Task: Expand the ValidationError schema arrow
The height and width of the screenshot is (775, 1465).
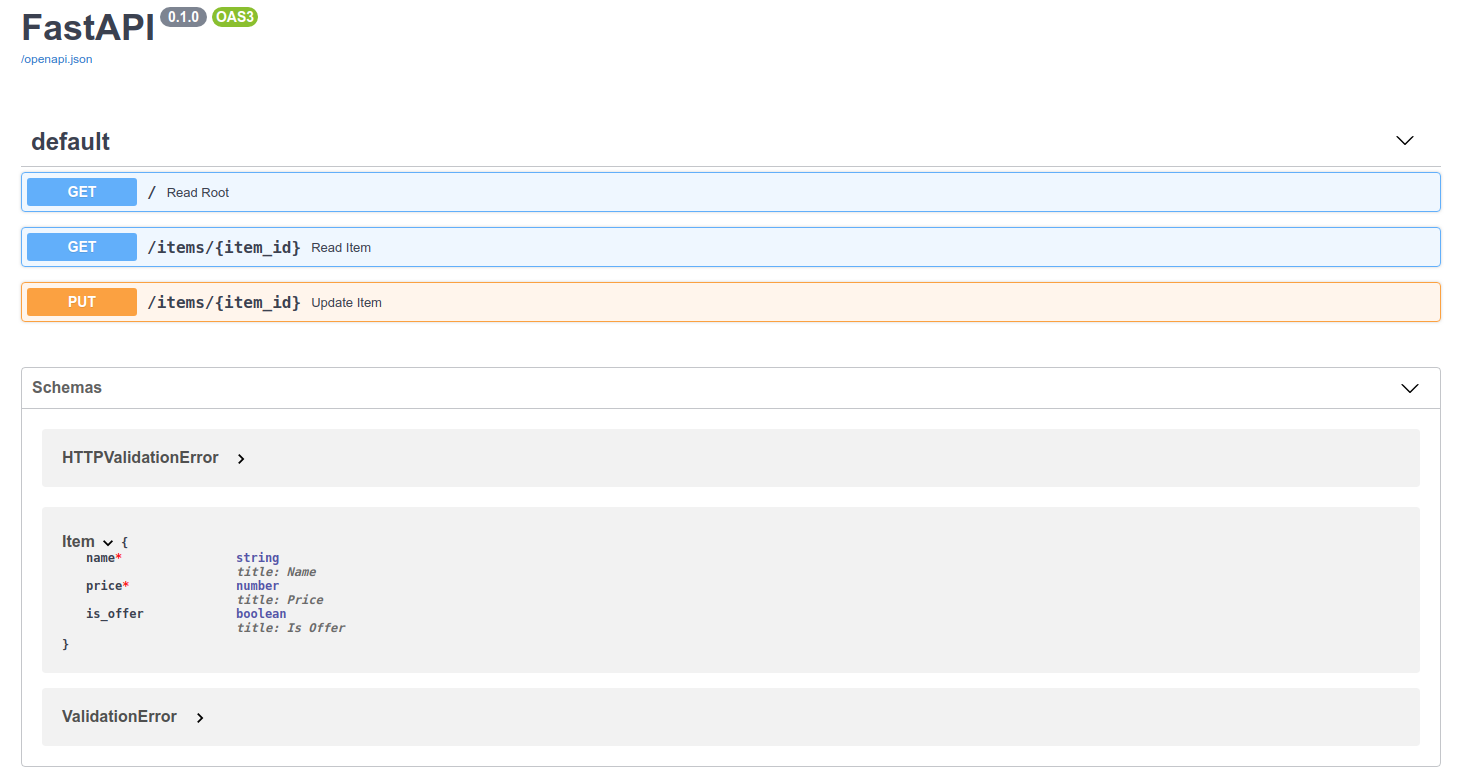Action: (x=200, y=718)
